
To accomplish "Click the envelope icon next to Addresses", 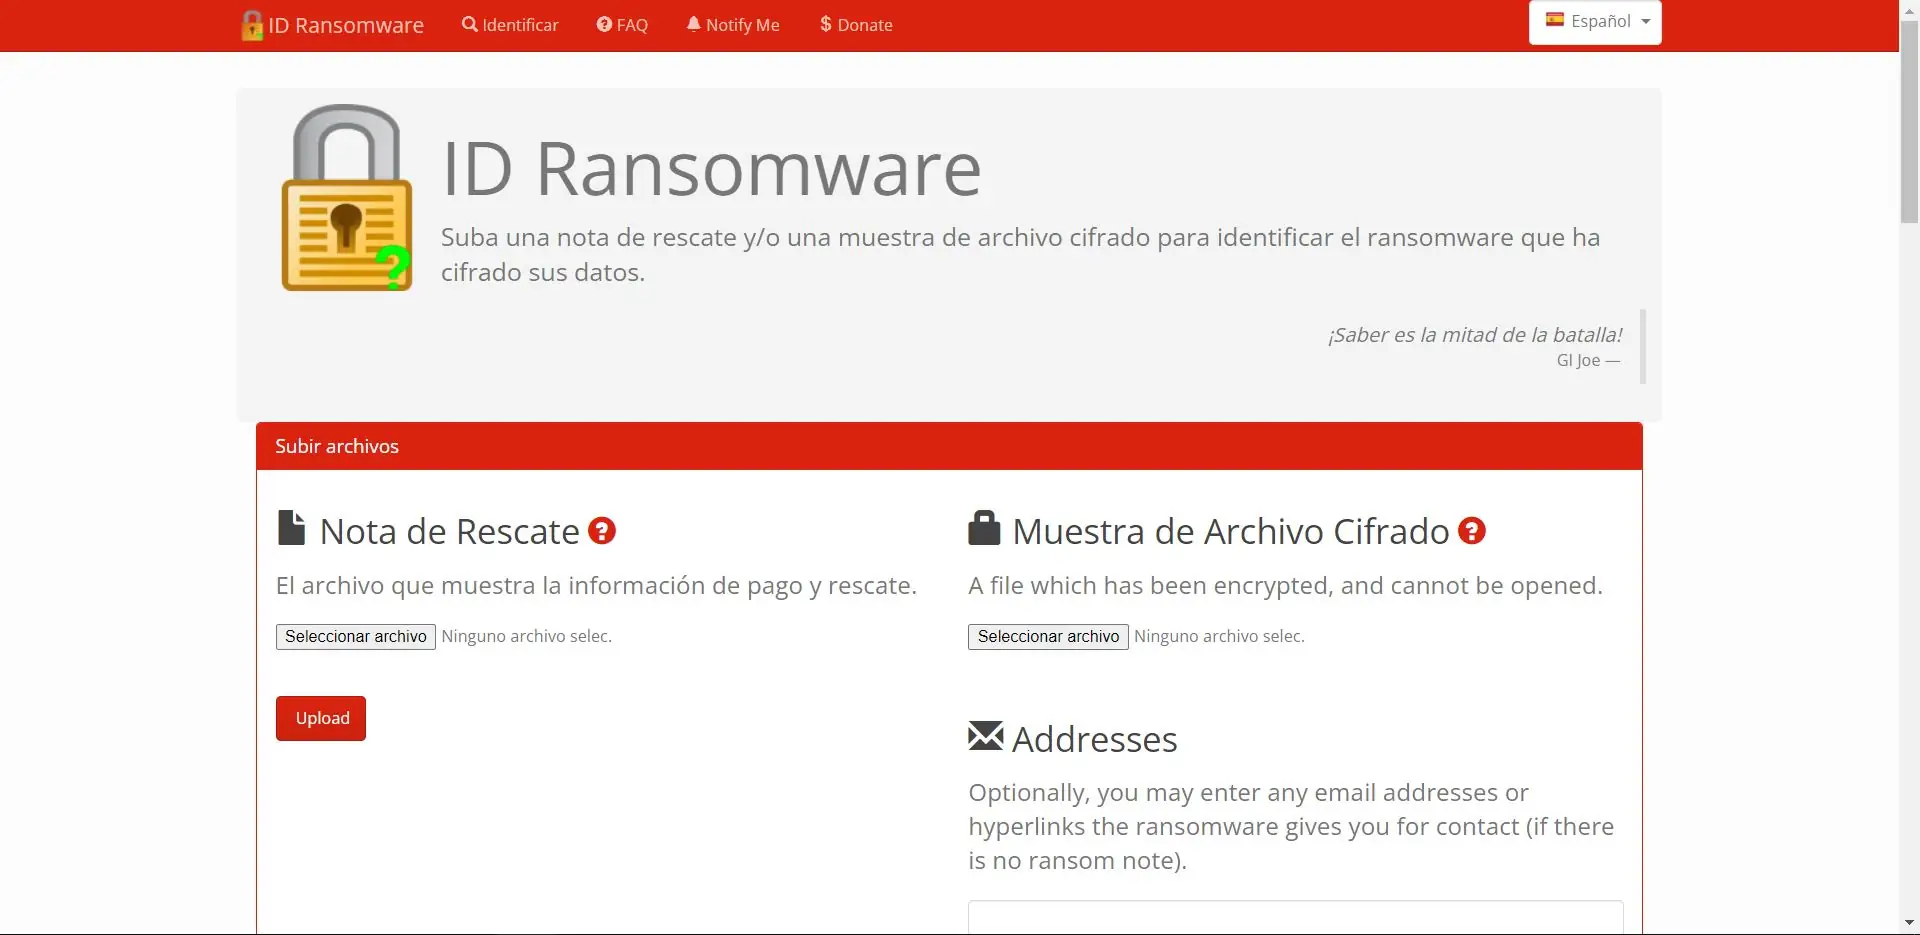I will [x=985, y=736].
